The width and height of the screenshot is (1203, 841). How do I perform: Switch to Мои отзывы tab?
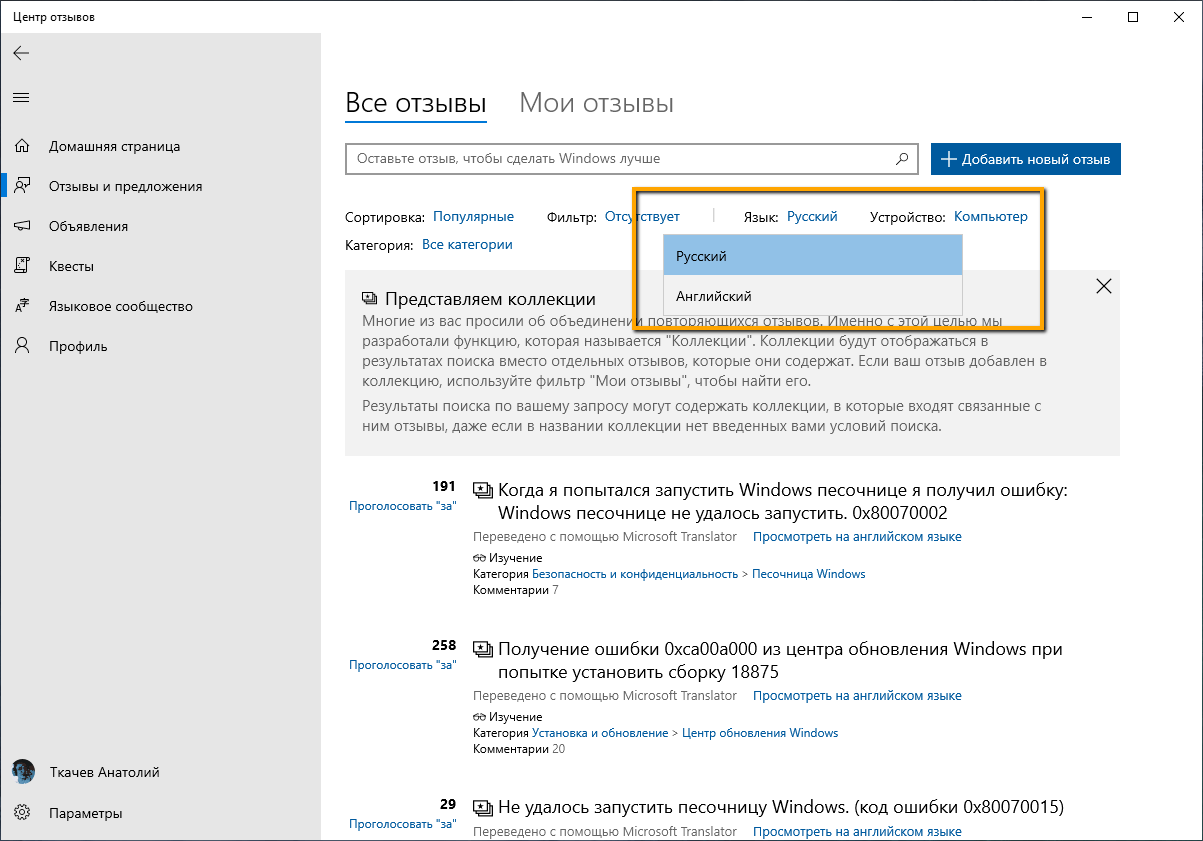click(597, 103)
